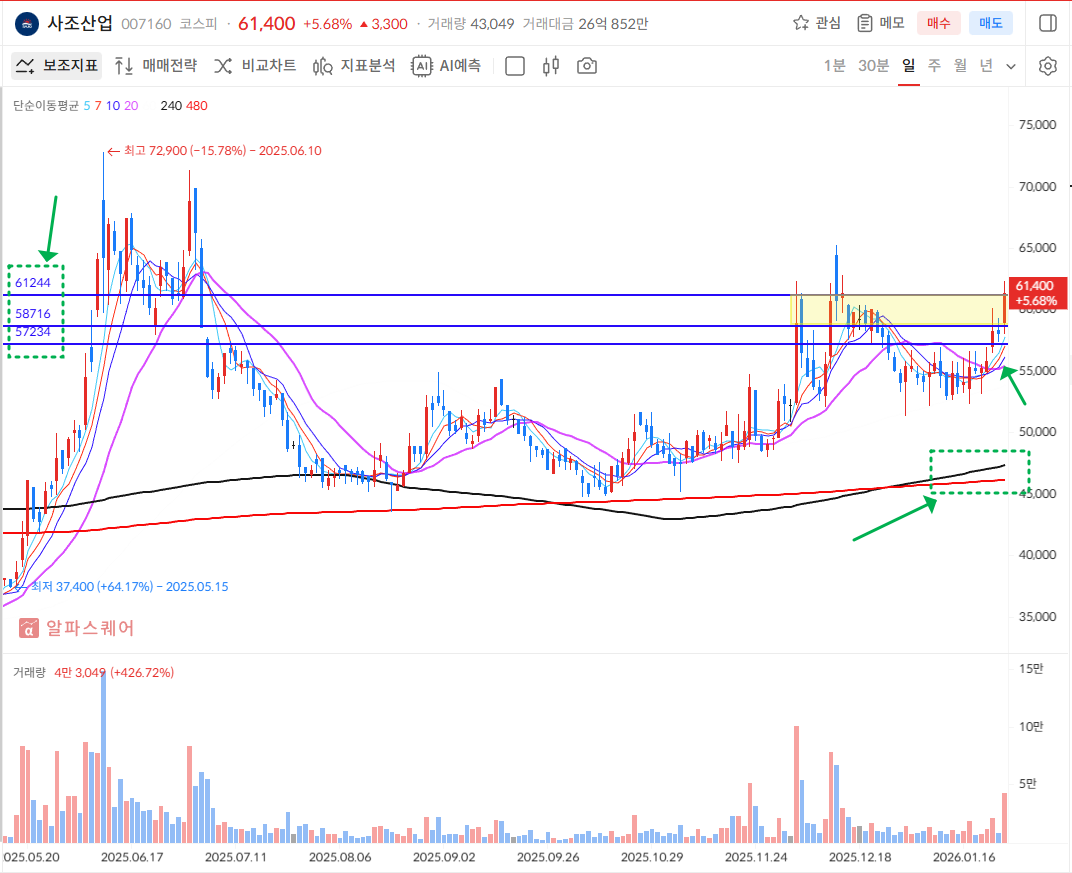Click the 매수 buy button
Image resolution: width=1072 pixels, height=873 pixels.
tap(938, 23)
